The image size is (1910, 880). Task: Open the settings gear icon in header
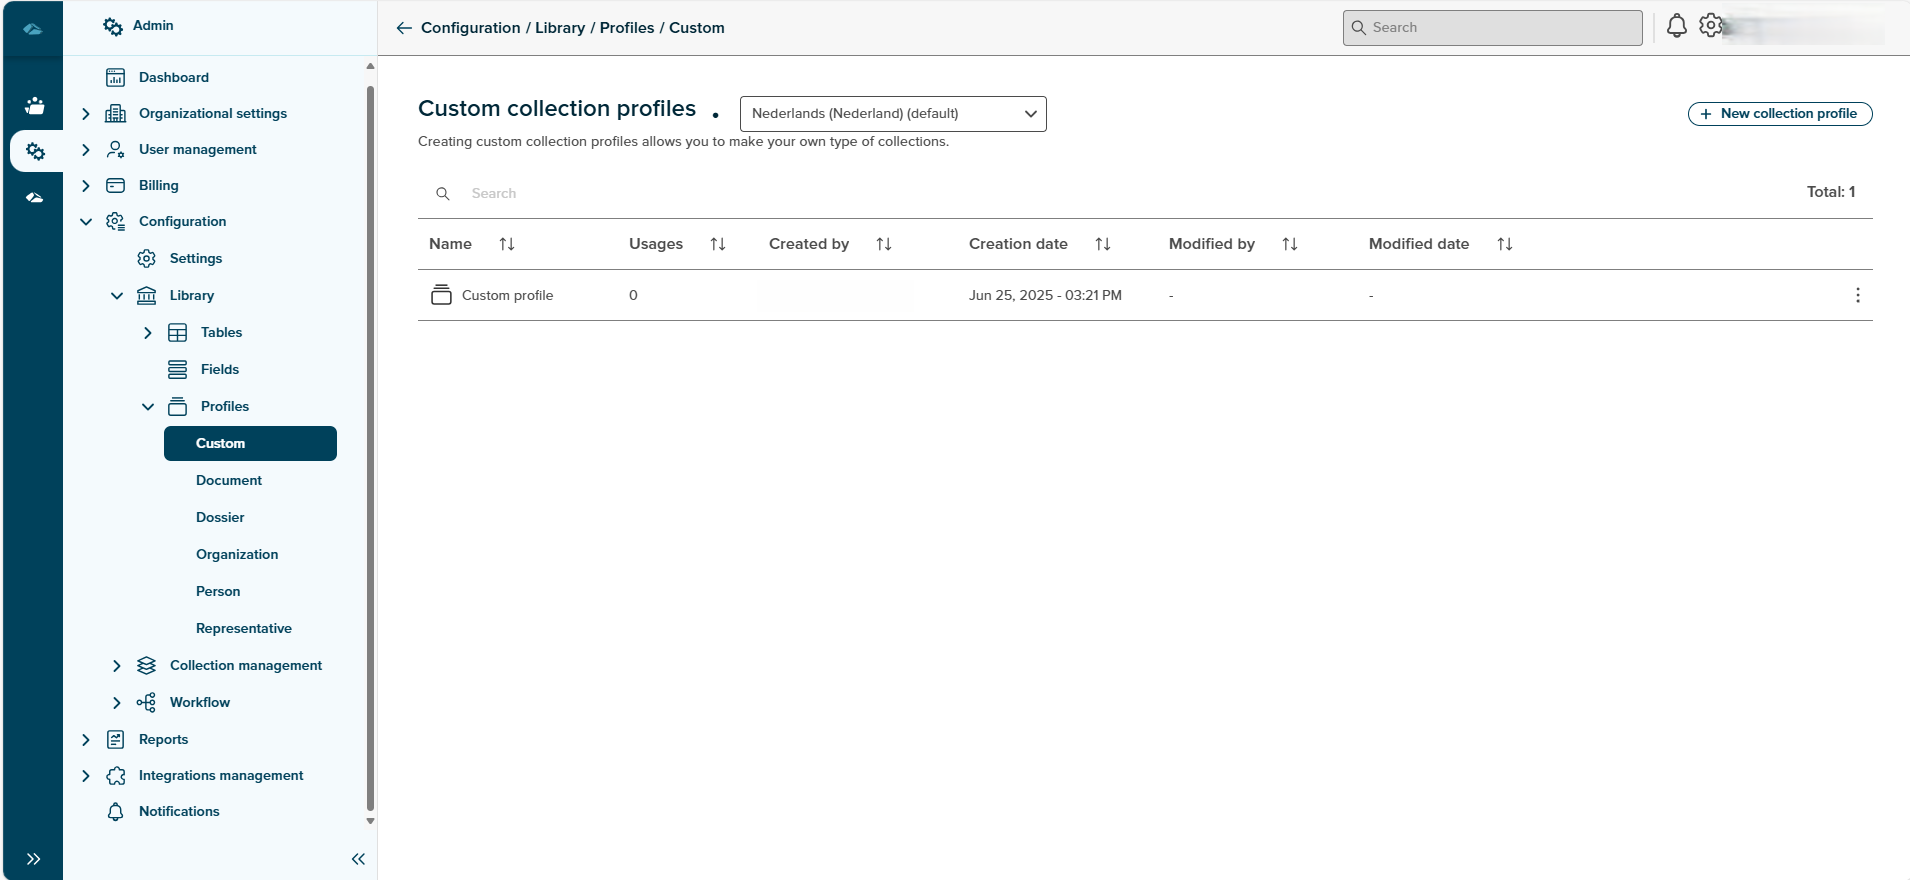pyautogui.click(x=1711, y=26)
